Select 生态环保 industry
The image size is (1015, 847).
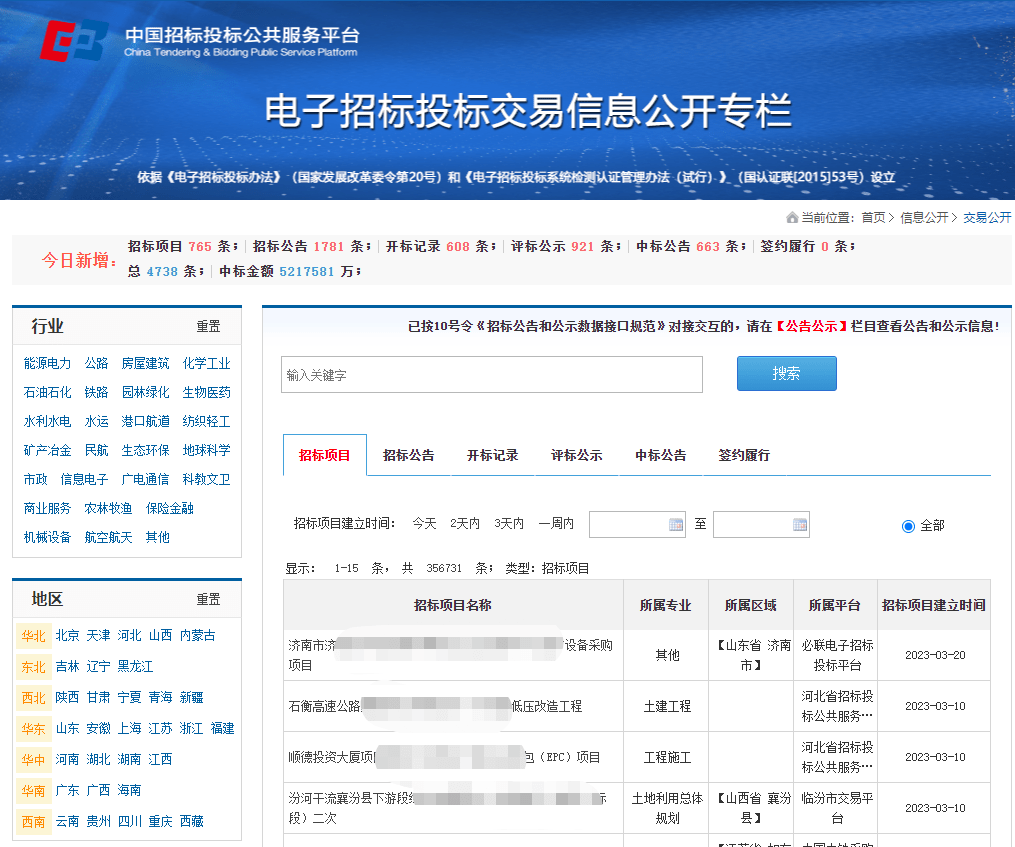[146, 450]
